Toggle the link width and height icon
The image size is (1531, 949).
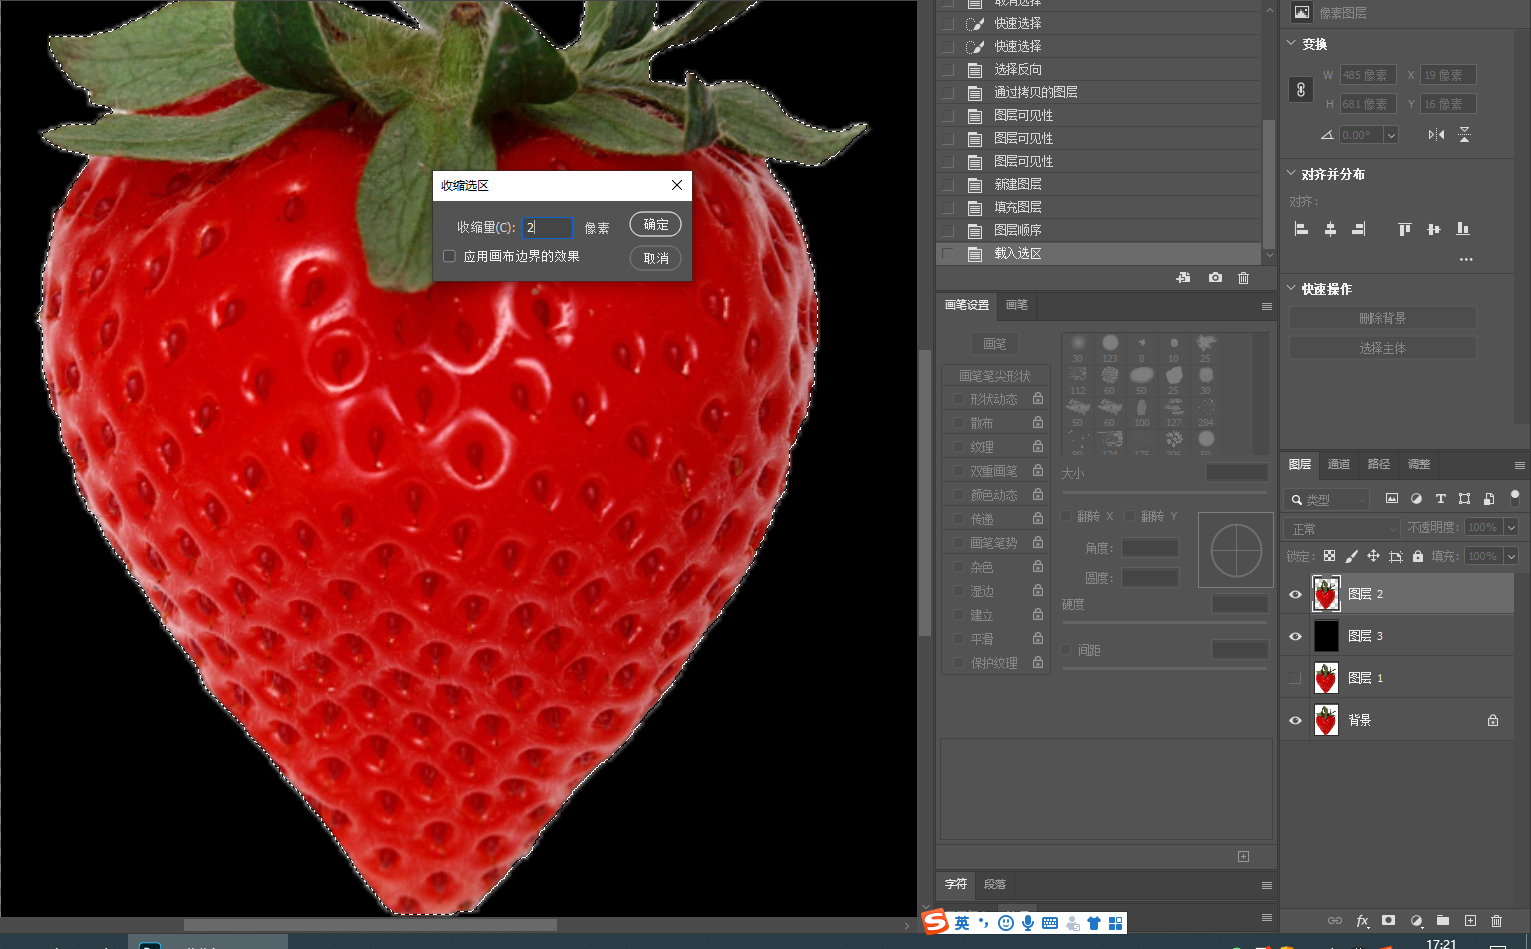1300,89
